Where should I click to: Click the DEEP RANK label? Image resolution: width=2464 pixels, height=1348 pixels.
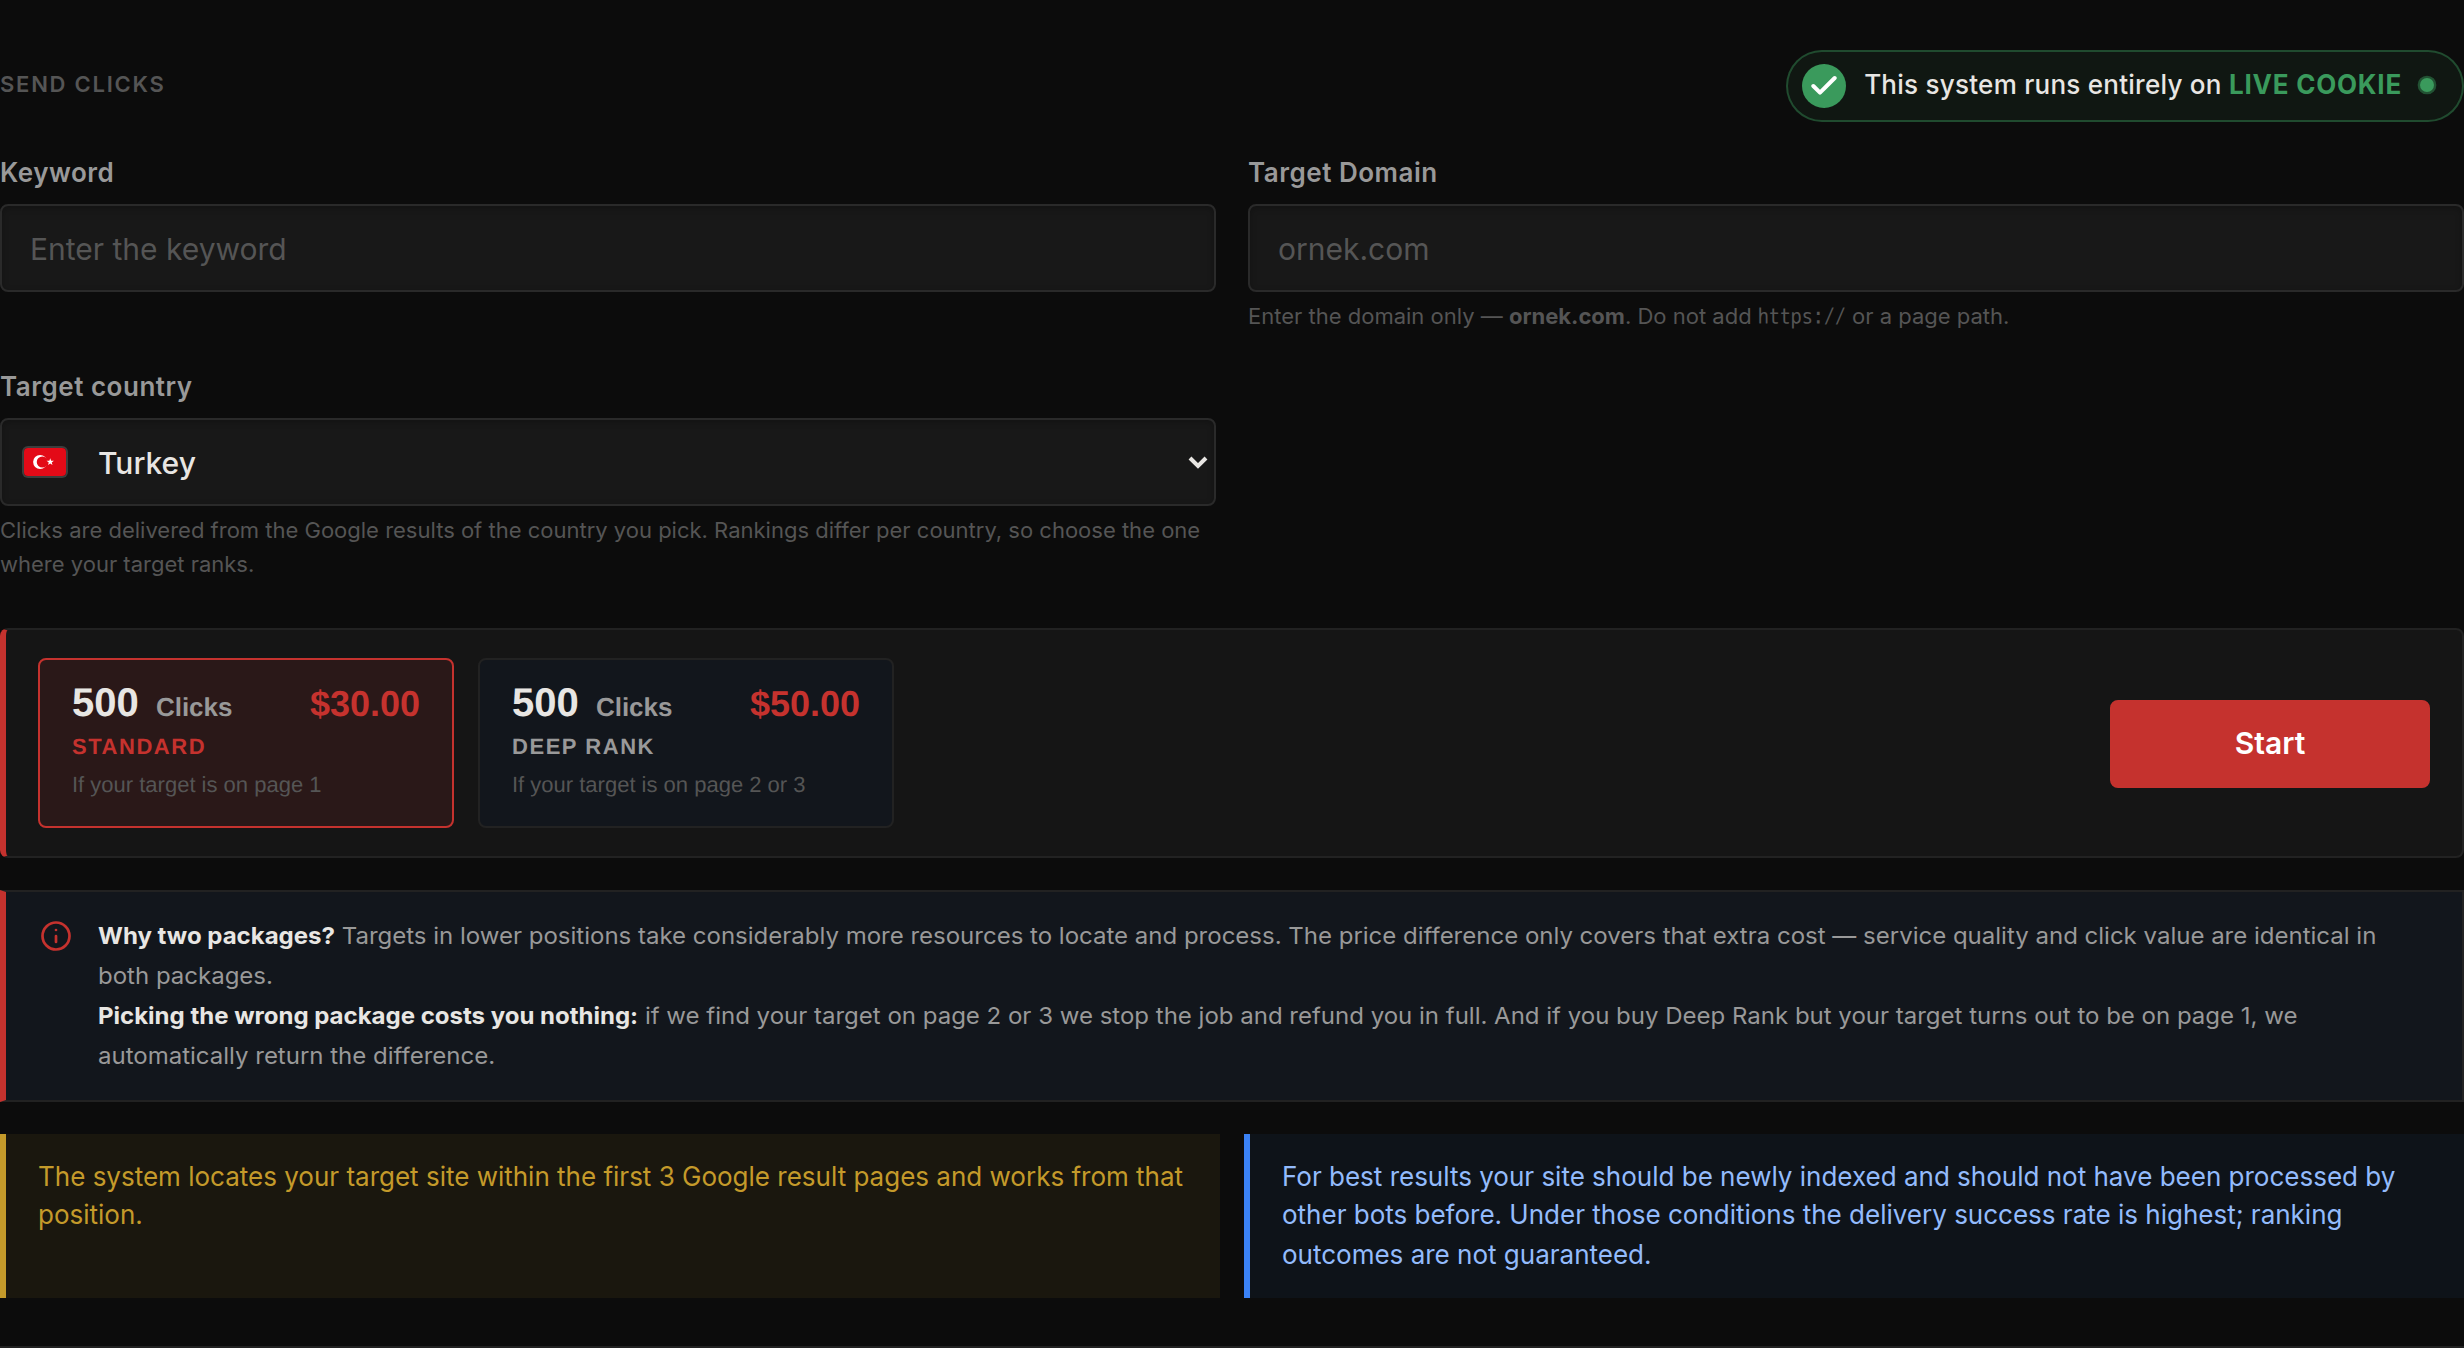pyautogui.click(x=583, y=747)
